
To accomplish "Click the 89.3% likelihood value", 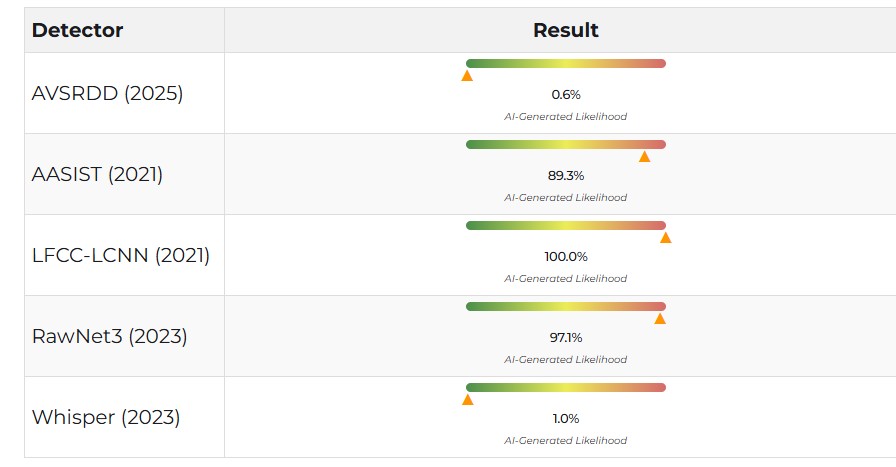I will point(565,175).
